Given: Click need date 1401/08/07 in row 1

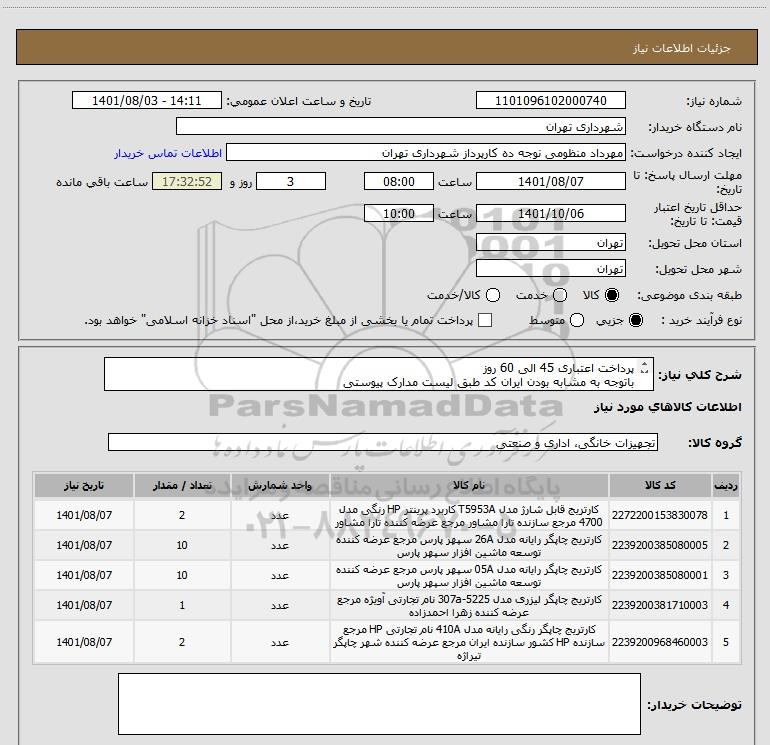Looking at the screenshot, I should click(84, 515).
